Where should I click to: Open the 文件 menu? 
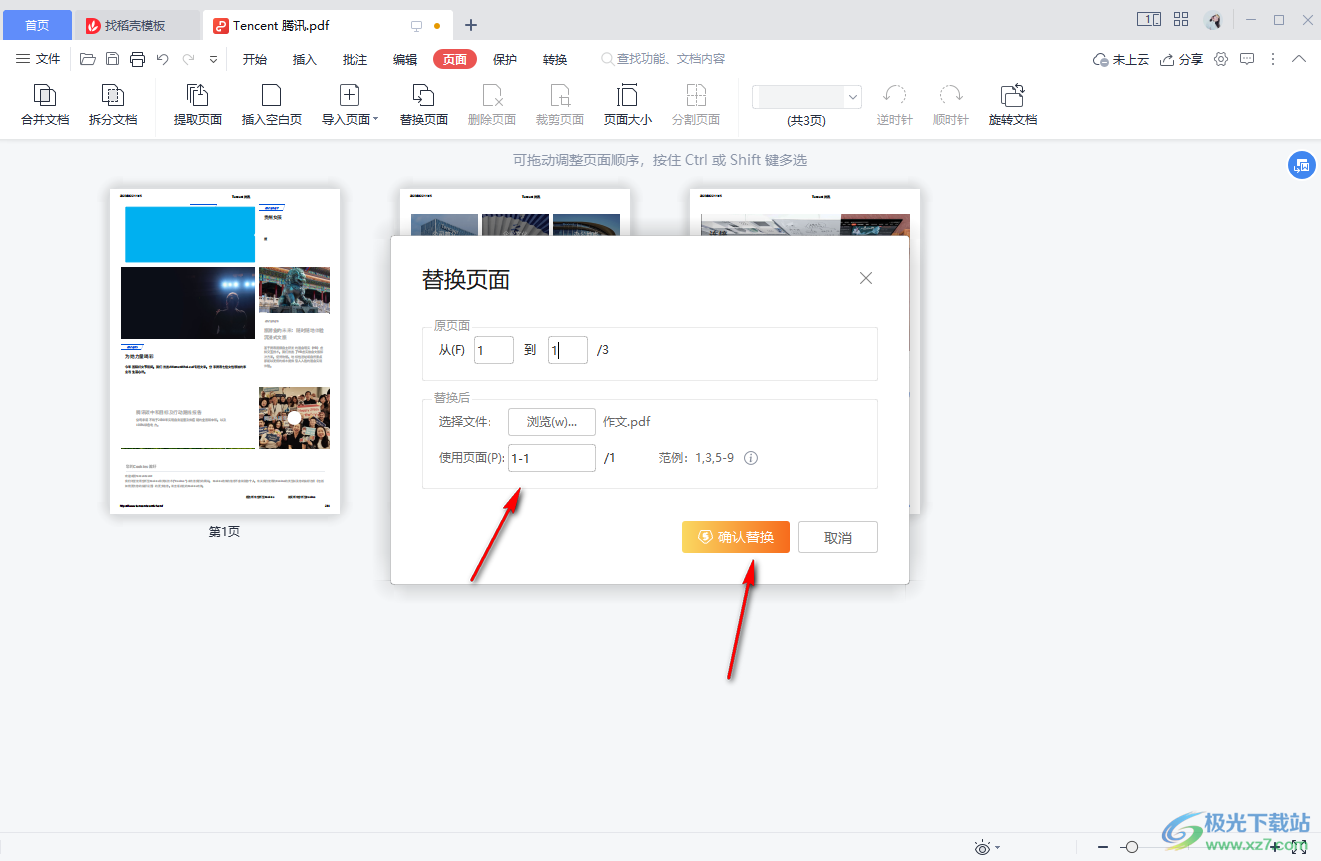pyautogui.click(x=38, y=59)
